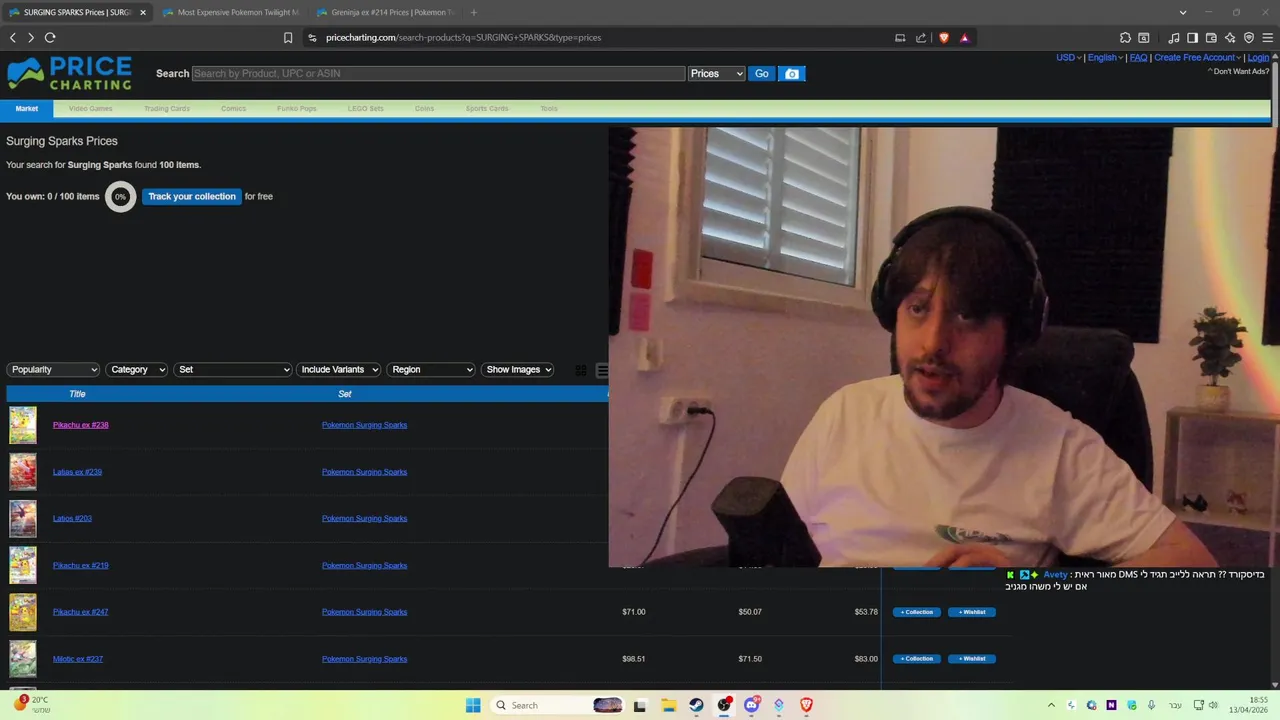Viewport: 1280px width, 720px height.
Task: Click the product search input field
Action: pyautogui.click(x=438, y=74)
